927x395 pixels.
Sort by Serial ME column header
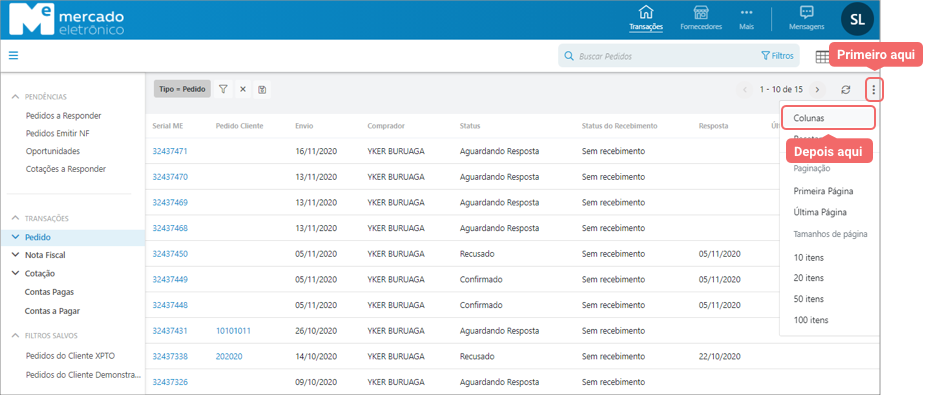click(x=168, y=126)
